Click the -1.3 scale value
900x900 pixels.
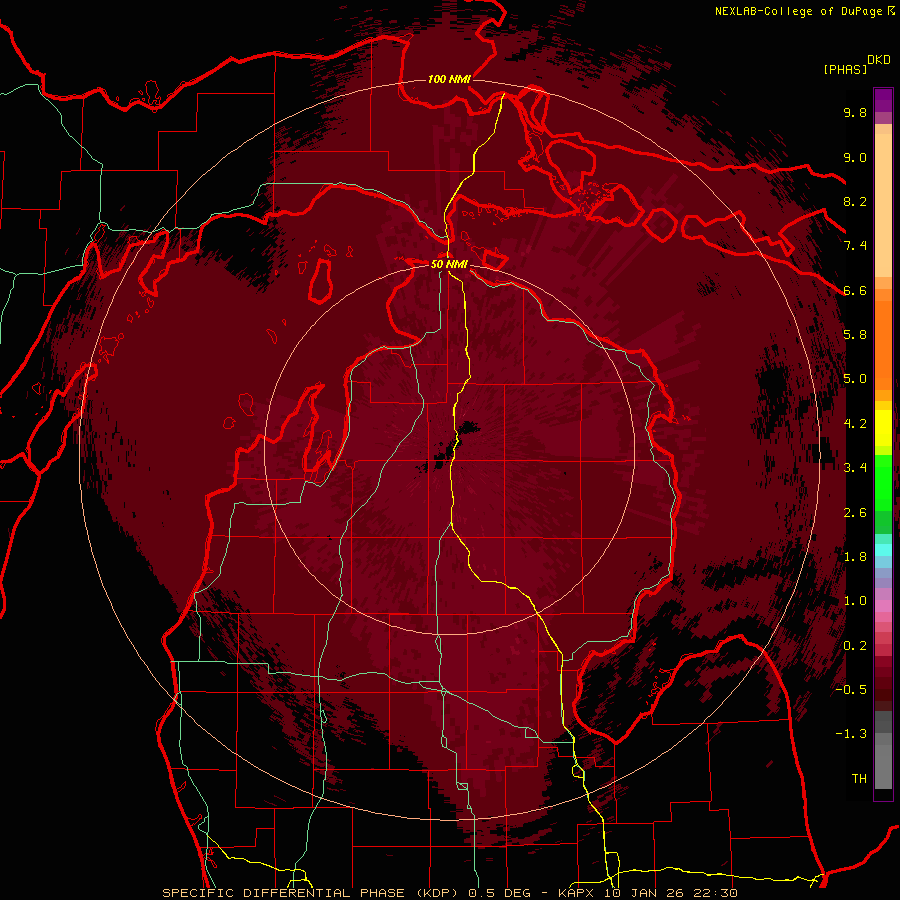pyautogui.click(x=851, y=734)
